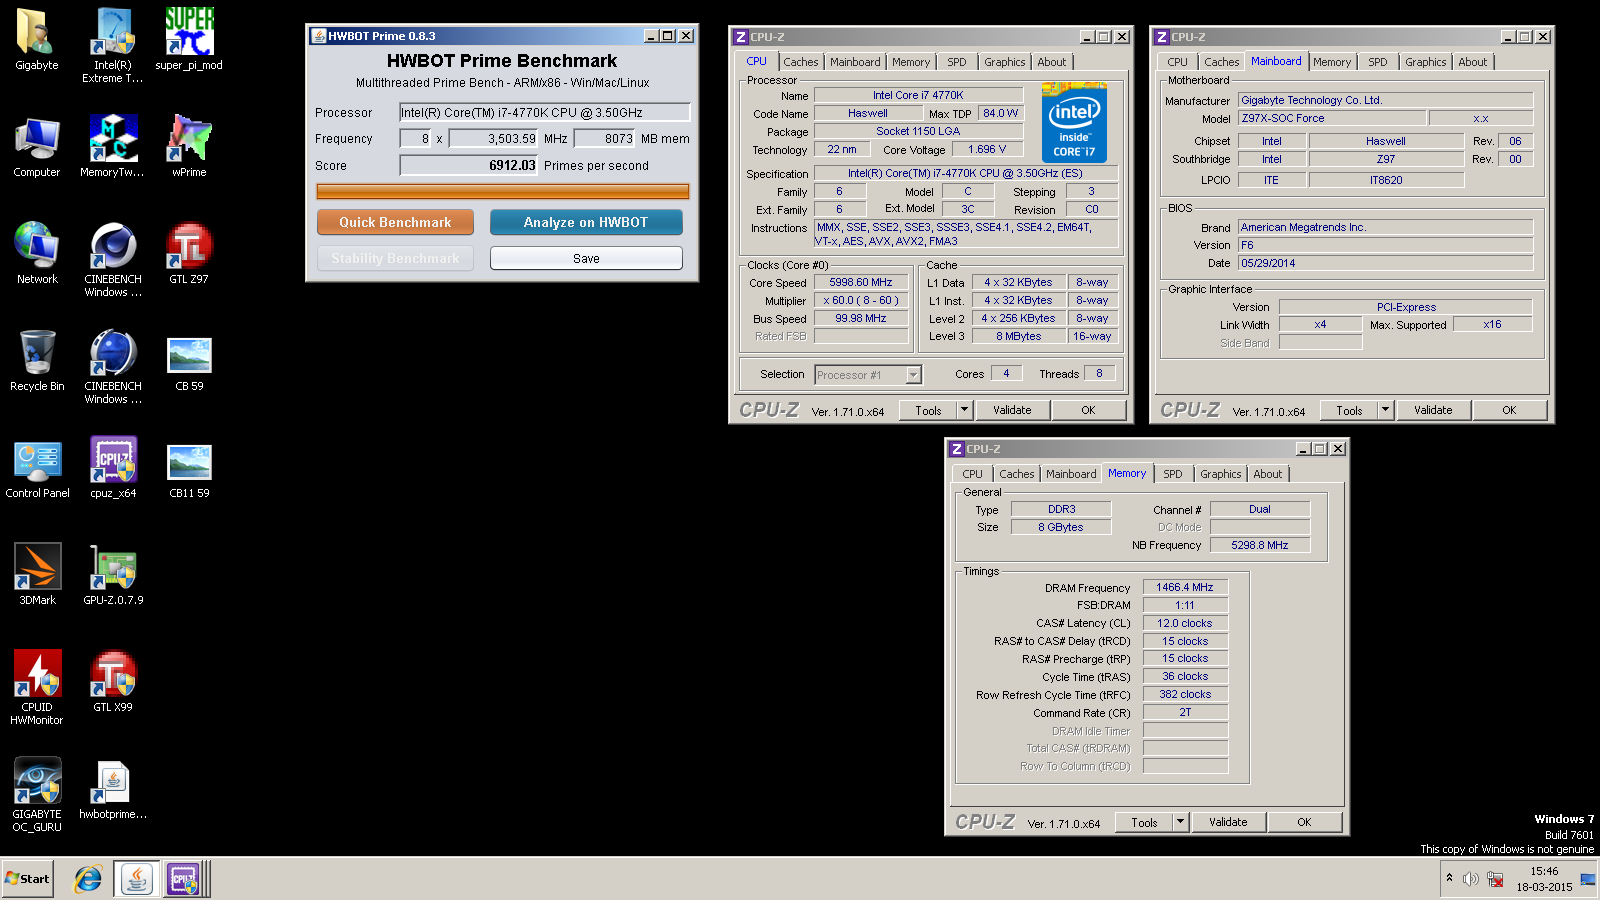Launch GIGABYTE OC_GURU shortcut
The height and width of the screenshot is (900, 1600).
(37, 795)
